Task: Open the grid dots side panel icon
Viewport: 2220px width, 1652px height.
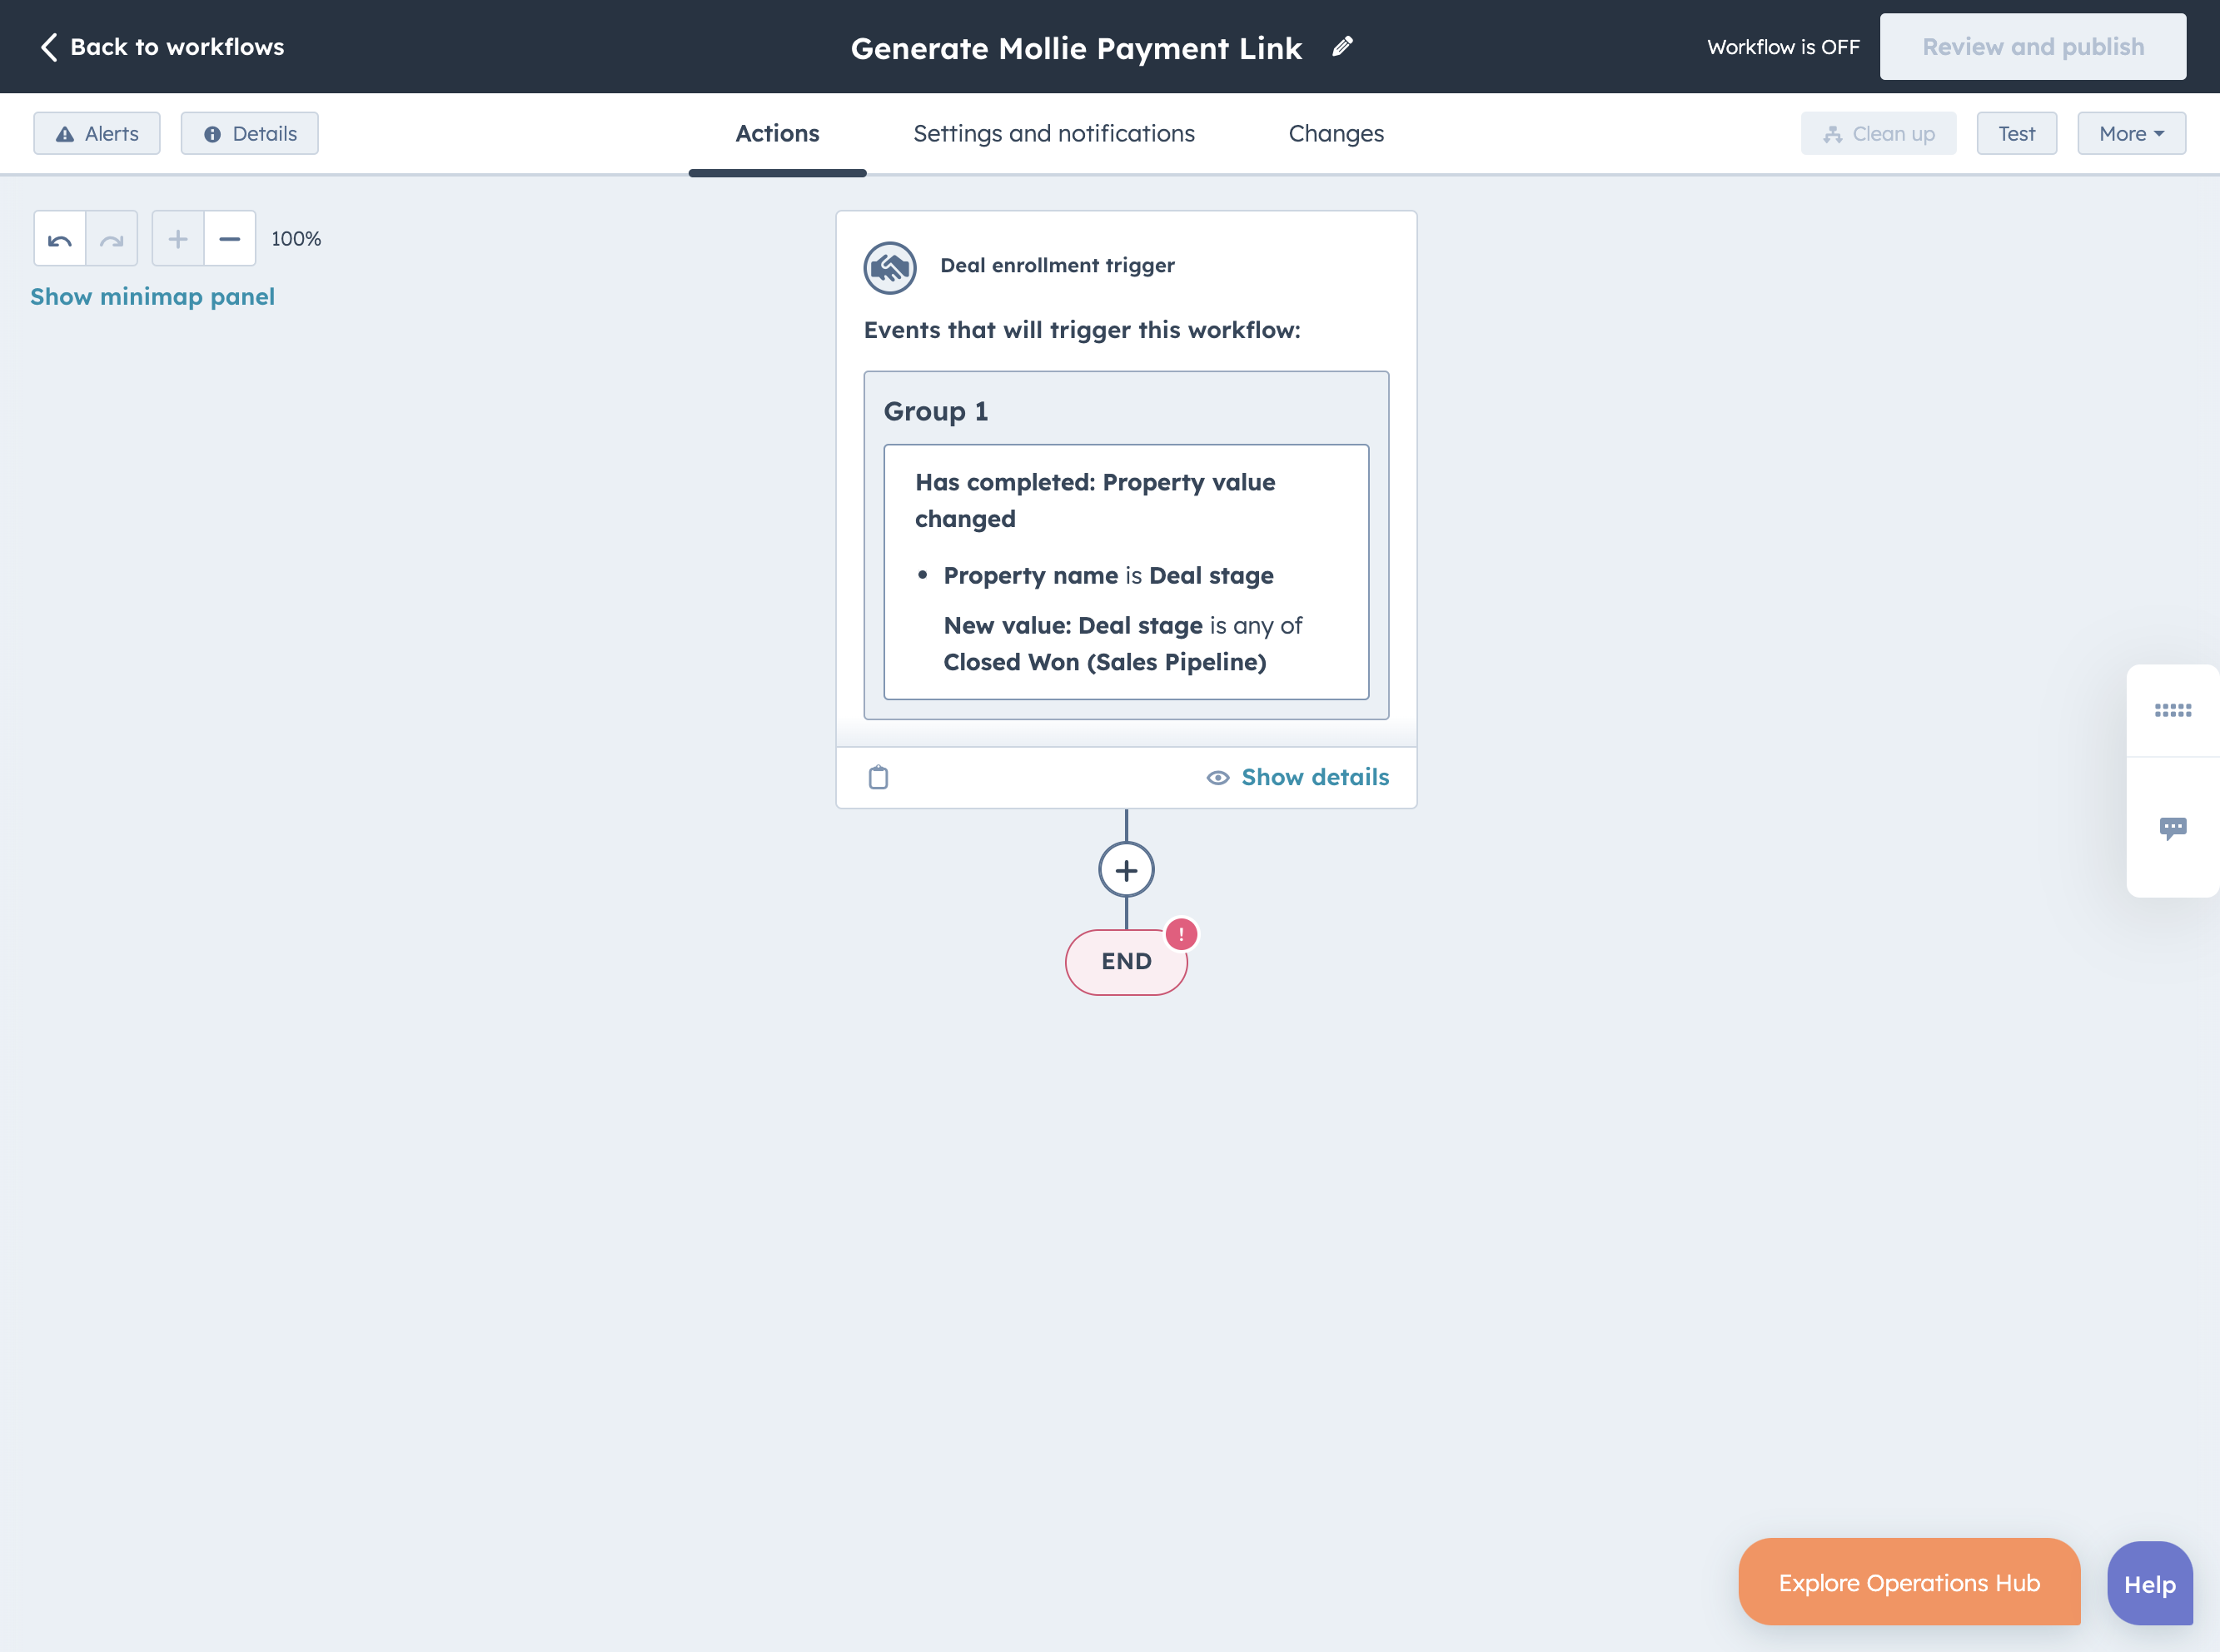Action: (x=2172, y=711)
